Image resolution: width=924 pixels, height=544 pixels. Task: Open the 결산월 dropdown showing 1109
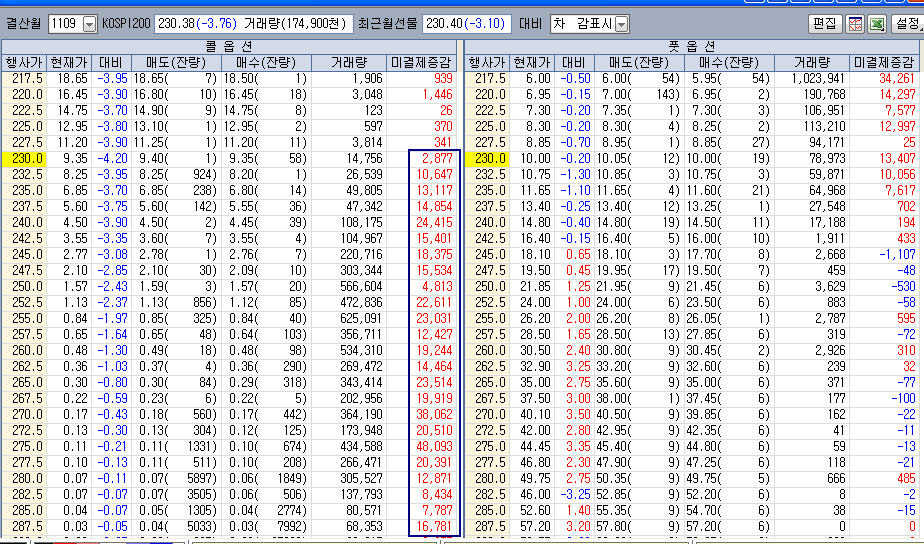point(72,24)
